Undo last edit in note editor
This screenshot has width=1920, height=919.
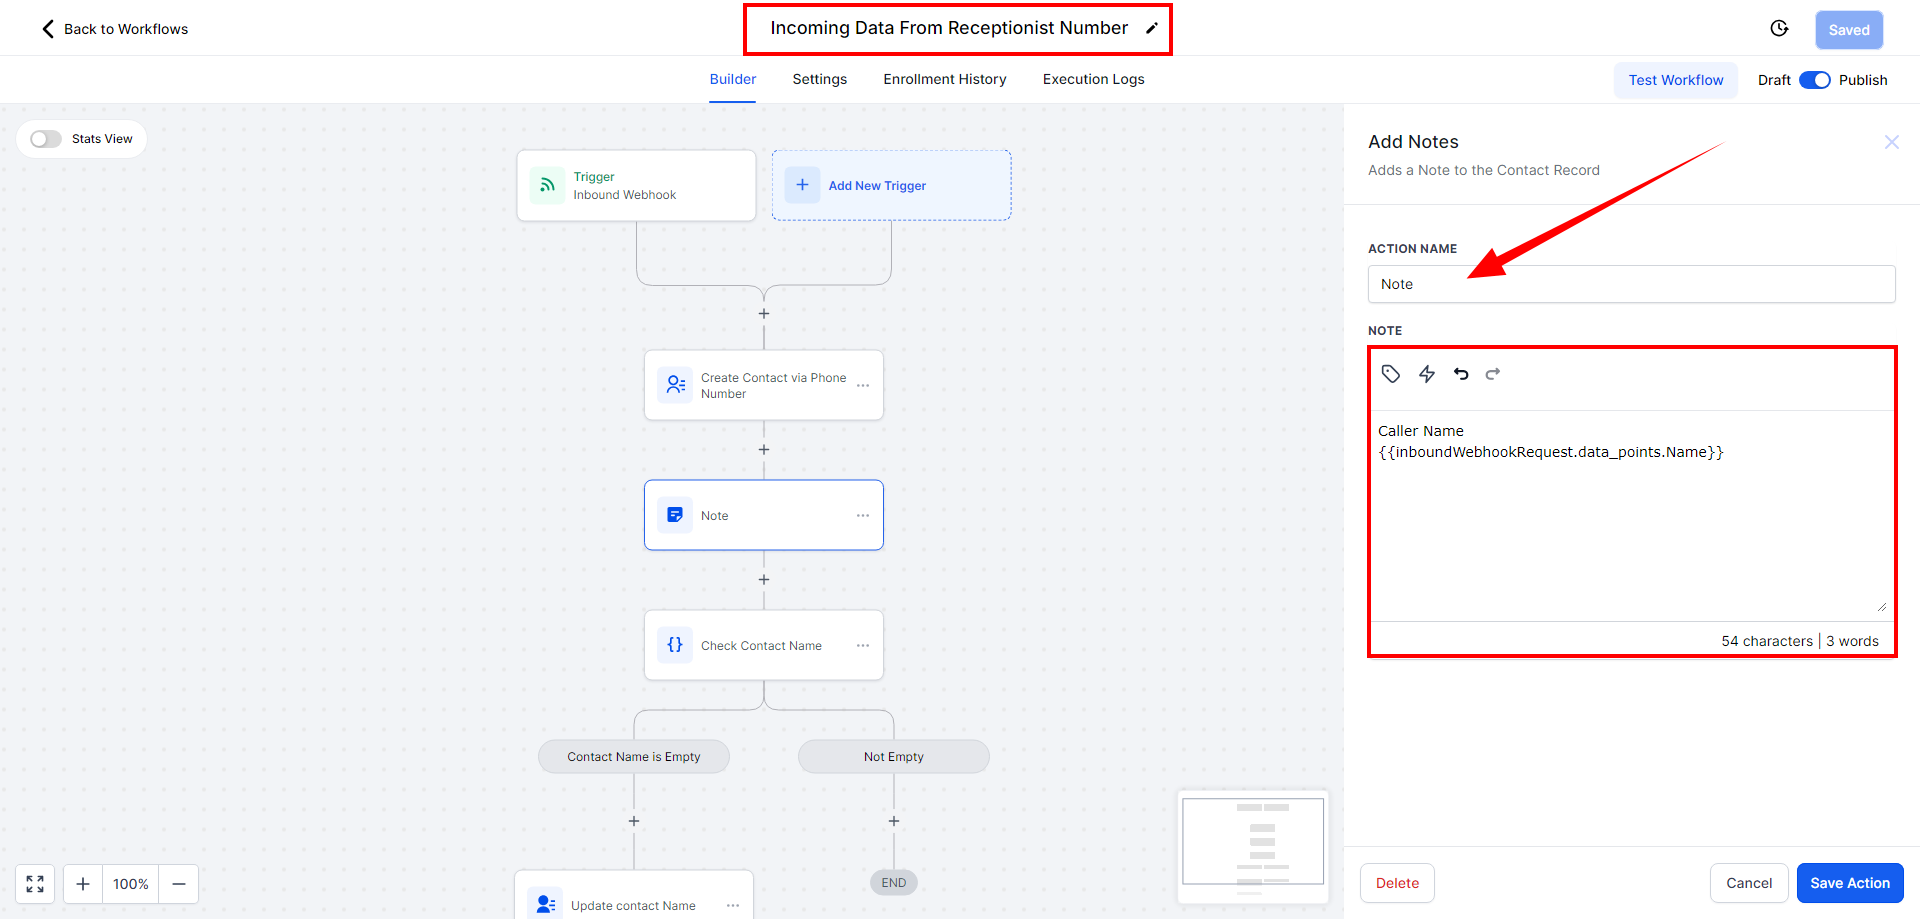point(1461,374)
